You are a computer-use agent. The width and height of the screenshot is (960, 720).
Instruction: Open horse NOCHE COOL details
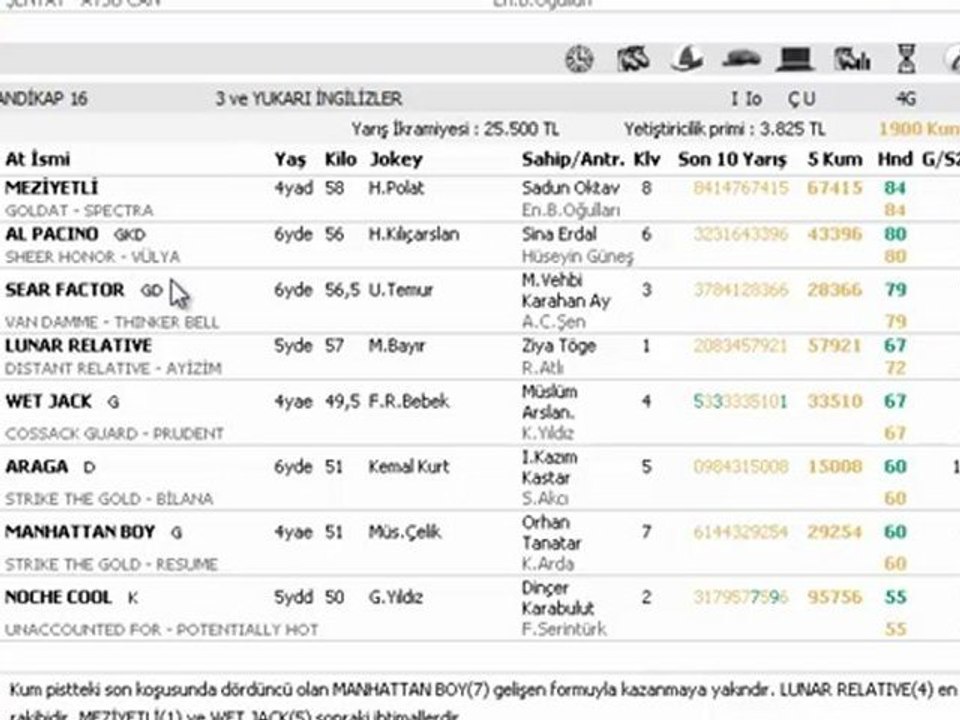click(58, 597)
